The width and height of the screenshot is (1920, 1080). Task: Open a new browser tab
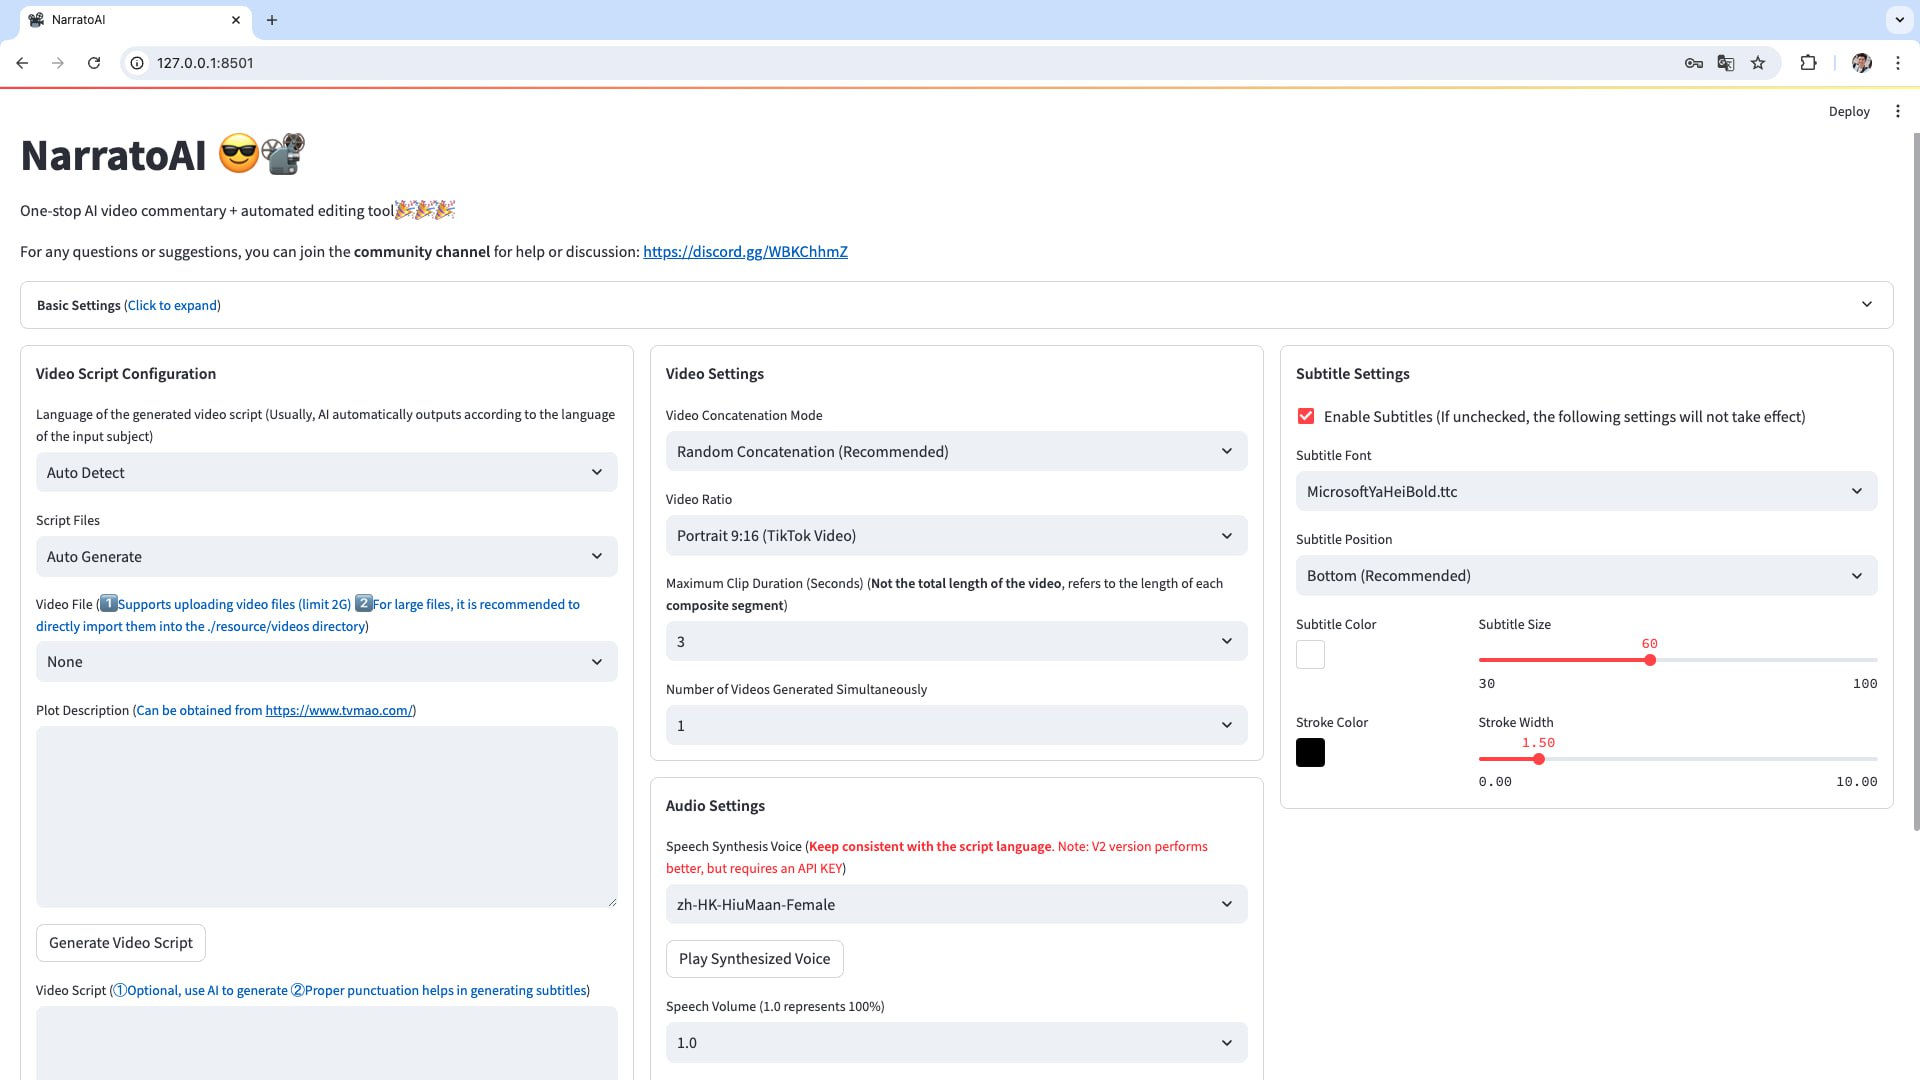(x=272, y=20)
